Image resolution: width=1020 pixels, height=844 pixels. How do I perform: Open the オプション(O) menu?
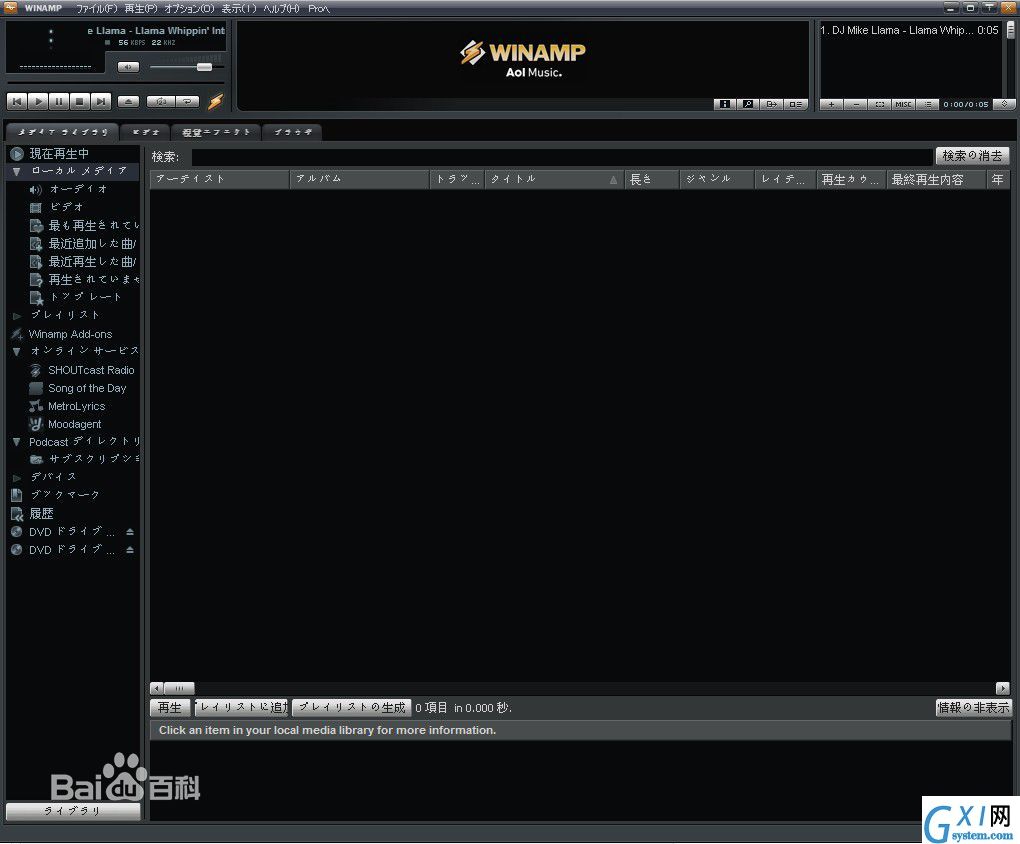[x=189, y=8]
